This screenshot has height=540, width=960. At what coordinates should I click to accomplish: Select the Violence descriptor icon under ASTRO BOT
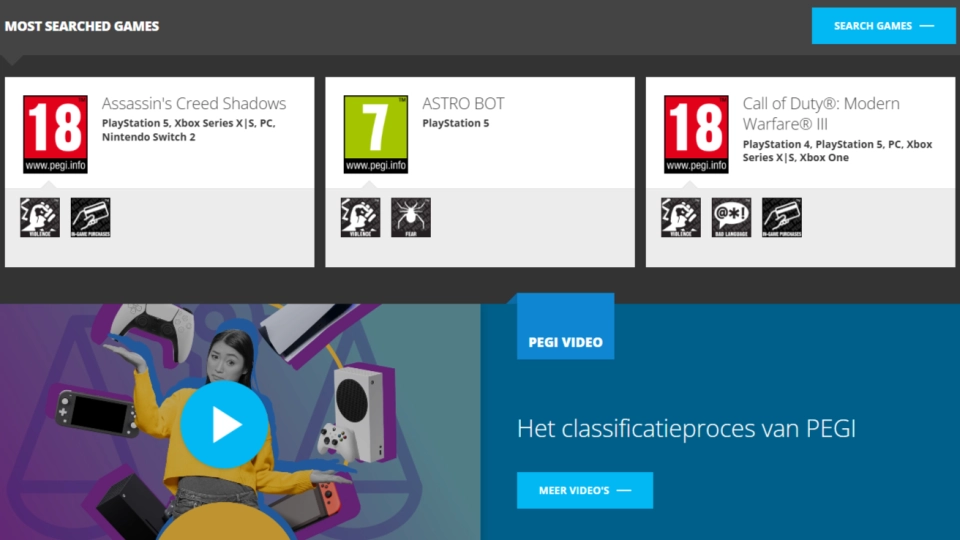tap(360, 217)
